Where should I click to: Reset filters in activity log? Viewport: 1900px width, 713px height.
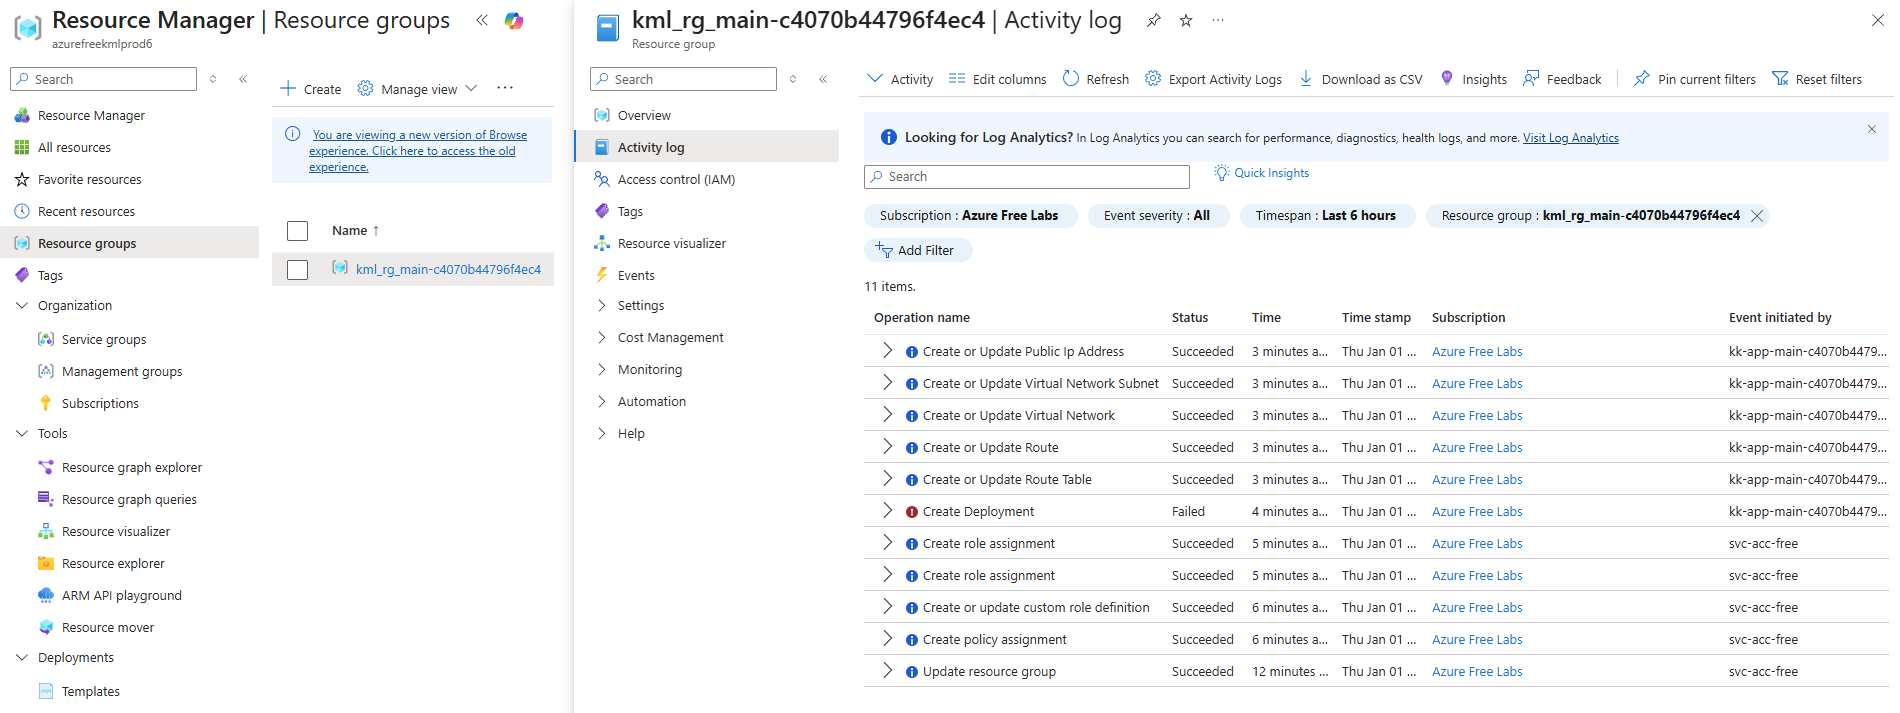tap(1817, 79)
